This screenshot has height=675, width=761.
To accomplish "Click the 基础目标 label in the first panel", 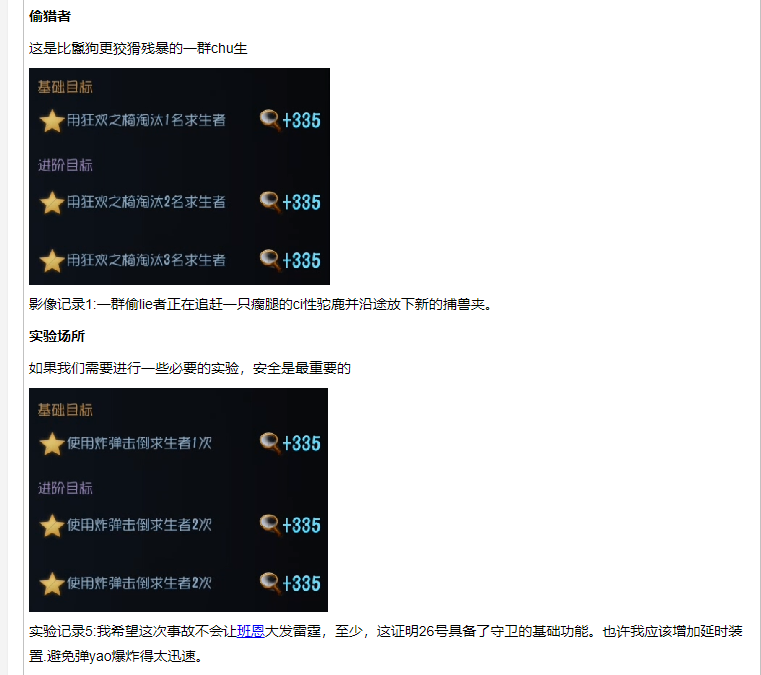I will [x=65, y=87].
